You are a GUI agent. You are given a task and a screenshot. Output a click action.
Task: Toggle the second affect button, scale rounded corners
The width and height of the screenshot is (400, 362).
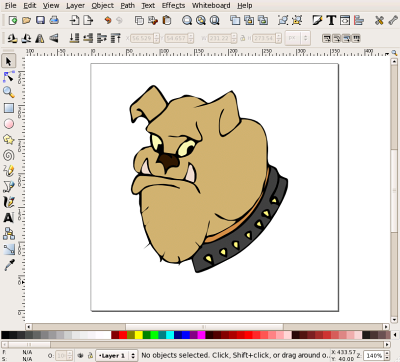[x=336, y=38]
